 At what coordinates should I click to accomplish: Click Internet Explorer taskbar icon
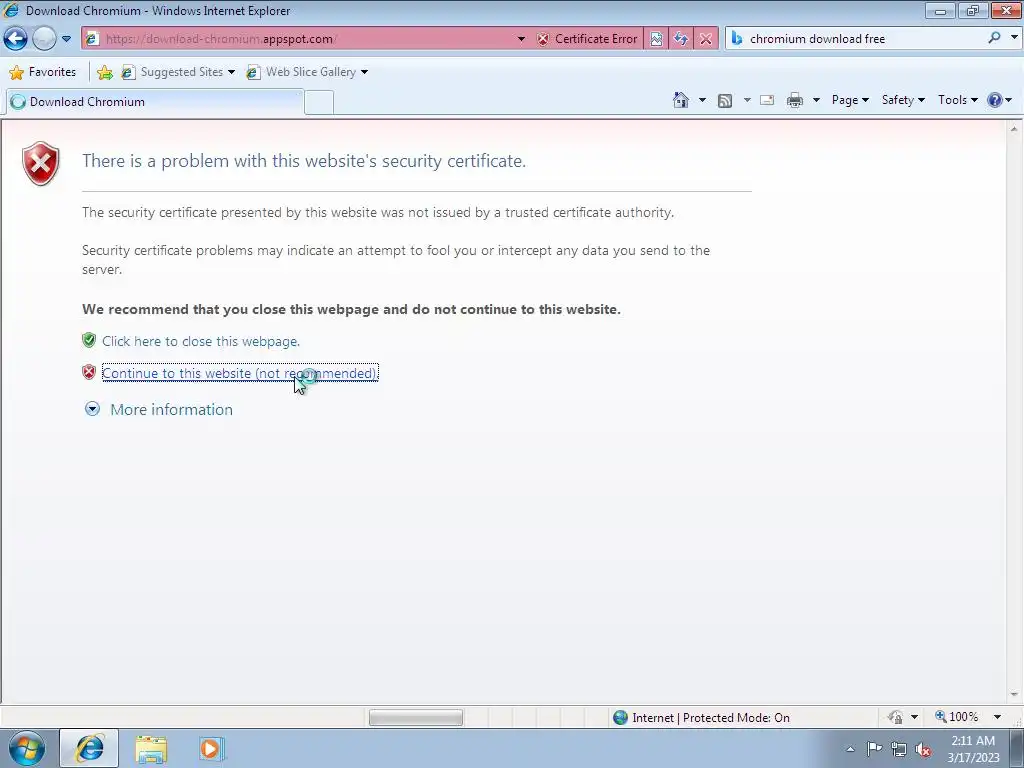[x=89, y=748]
